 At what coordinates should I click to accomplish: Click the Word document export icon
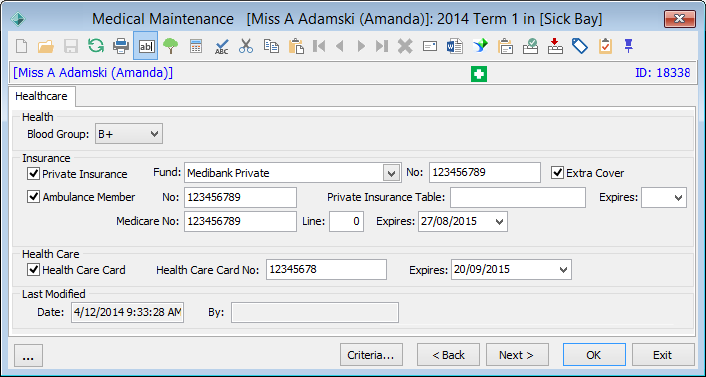(x=455, y=46)
